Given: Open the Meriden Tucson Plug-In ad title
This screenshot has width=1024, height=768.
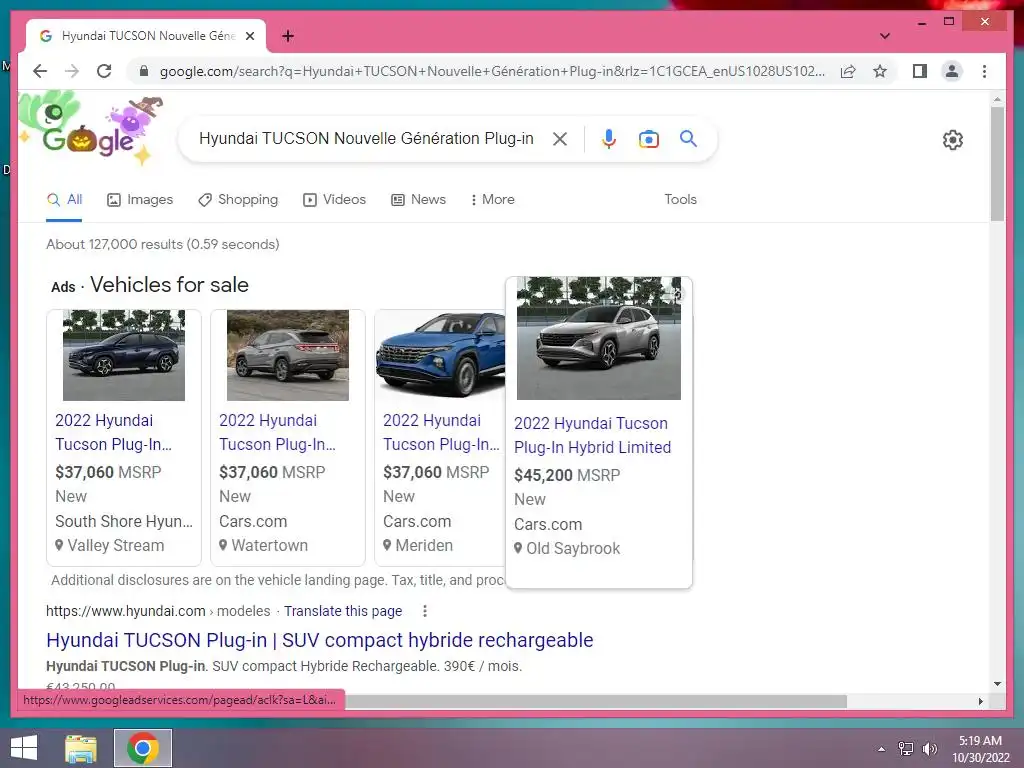Looking at the screenshot, I should pos(441,432).
